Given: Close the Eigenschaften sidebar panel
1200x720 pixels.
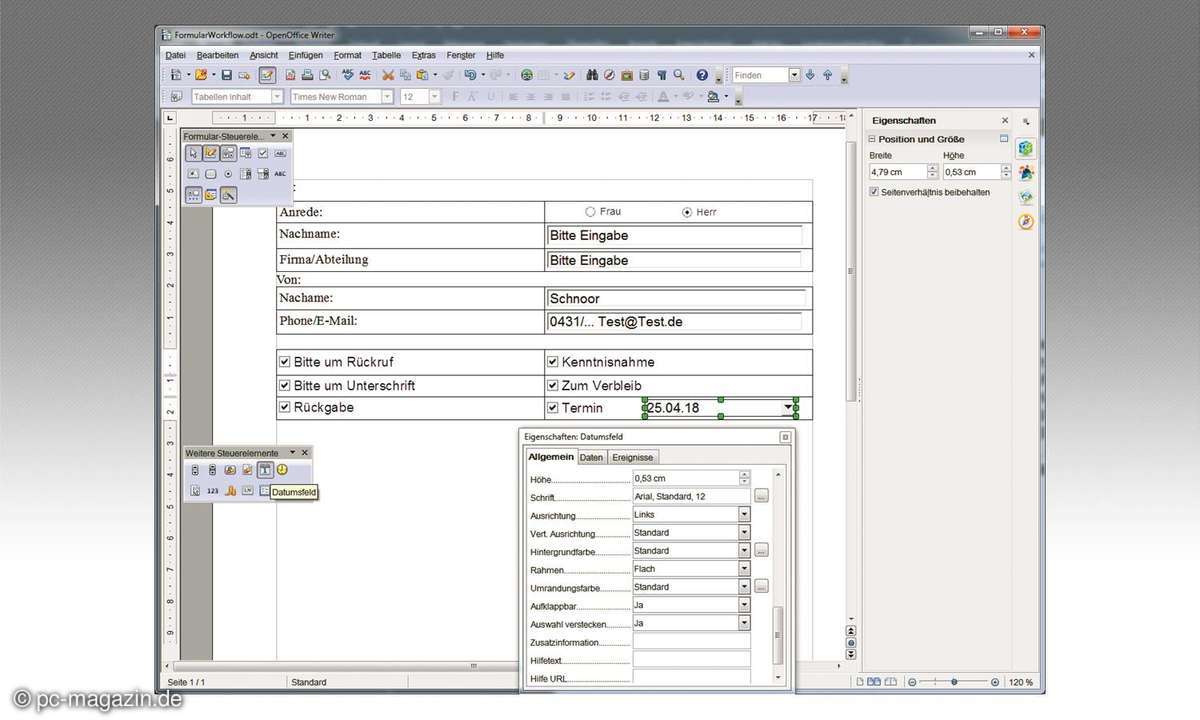Looking at the screenshot, I should coord(1005,120).
